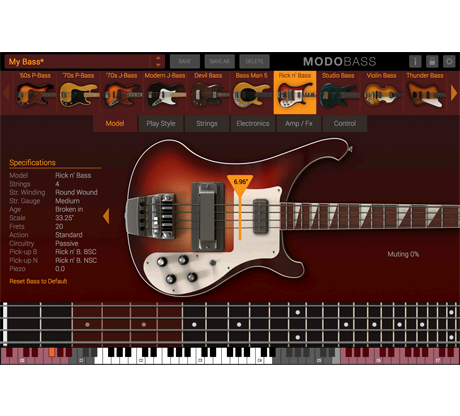Click the Delete preset button
The image size is (460, 416).
click(254, 61)
